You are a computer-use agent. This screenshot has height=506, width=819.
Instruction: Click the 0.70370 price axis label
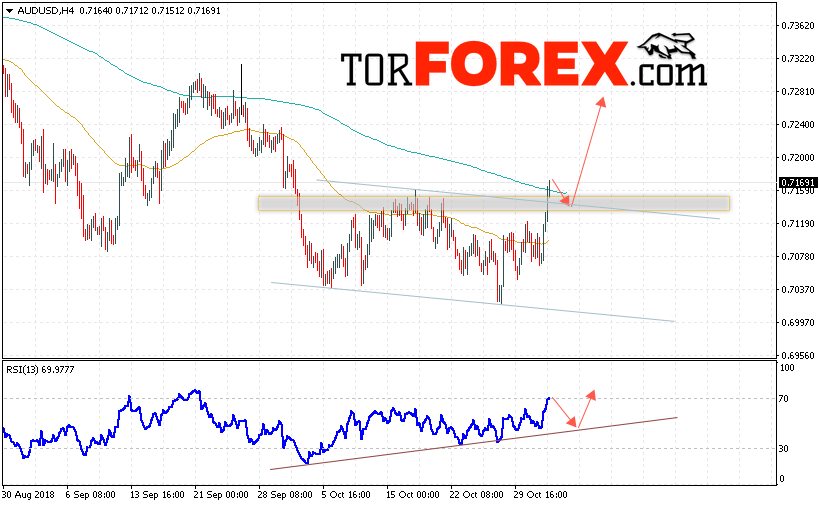click(x=798, y=289)
